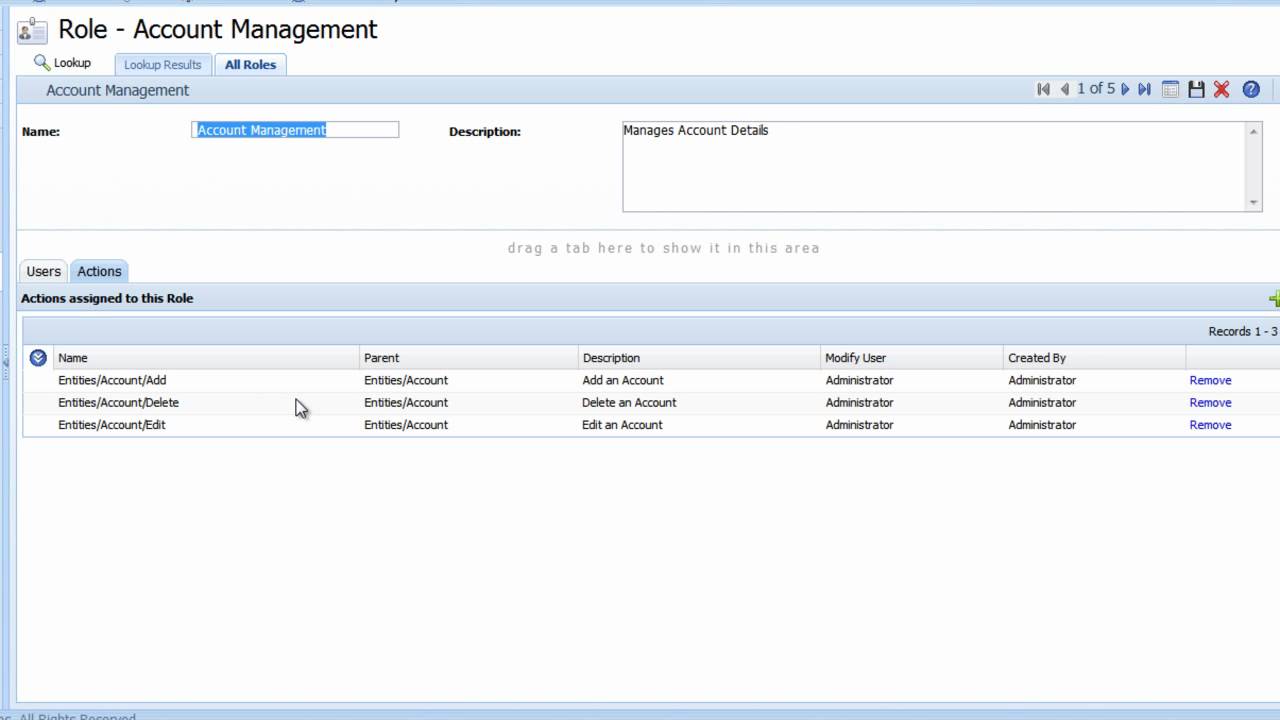Go to the first role record
Viewport: 1280px width, 720px height.
tap(1043, 89)
